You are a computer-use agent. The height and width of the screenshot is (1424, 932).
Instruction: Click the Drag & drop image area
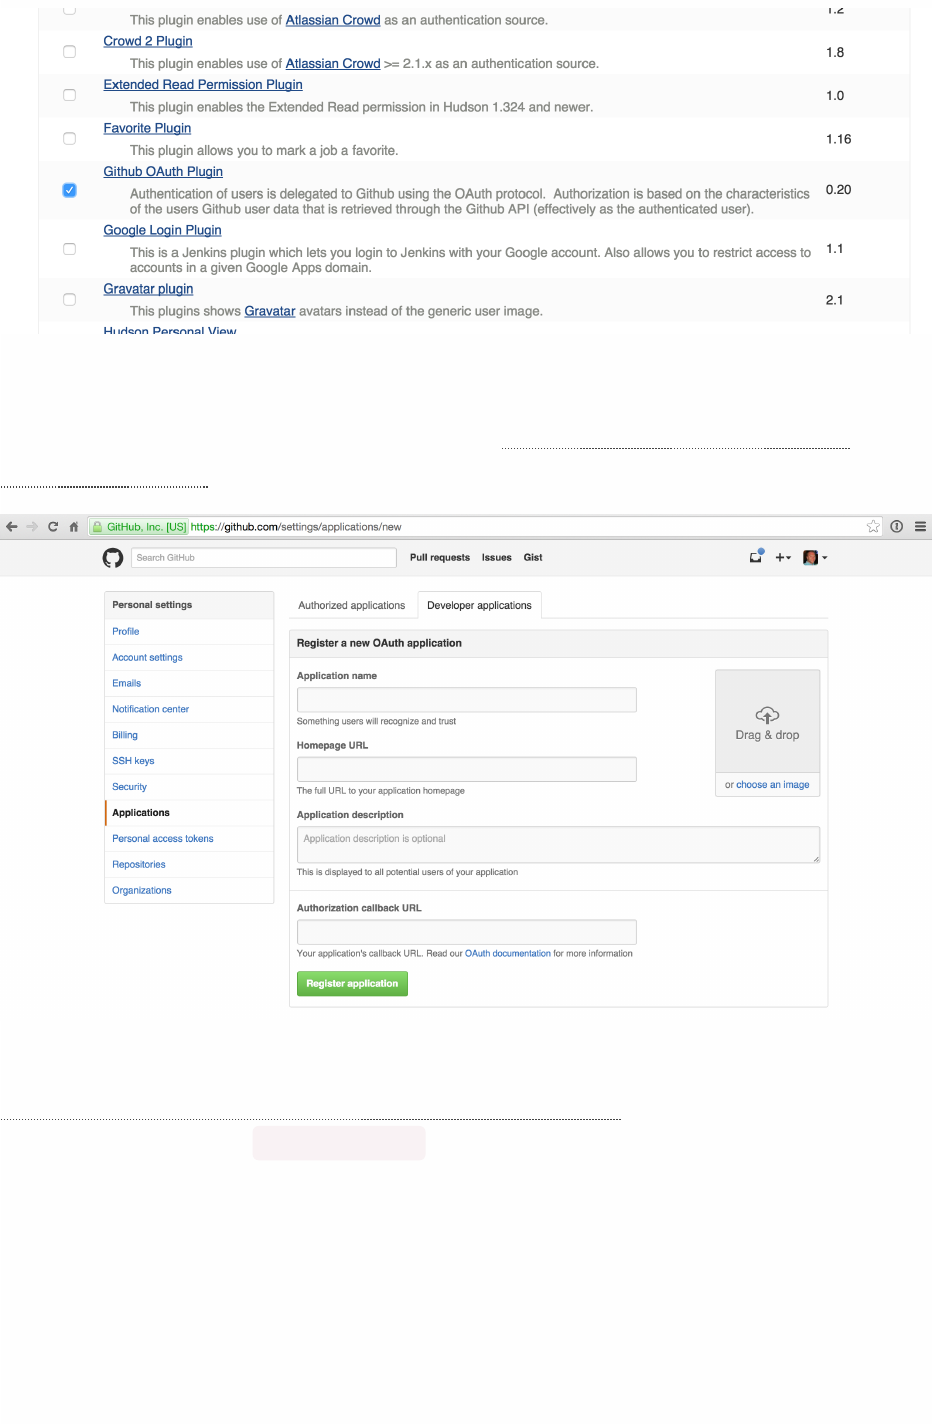coord(768,722)
